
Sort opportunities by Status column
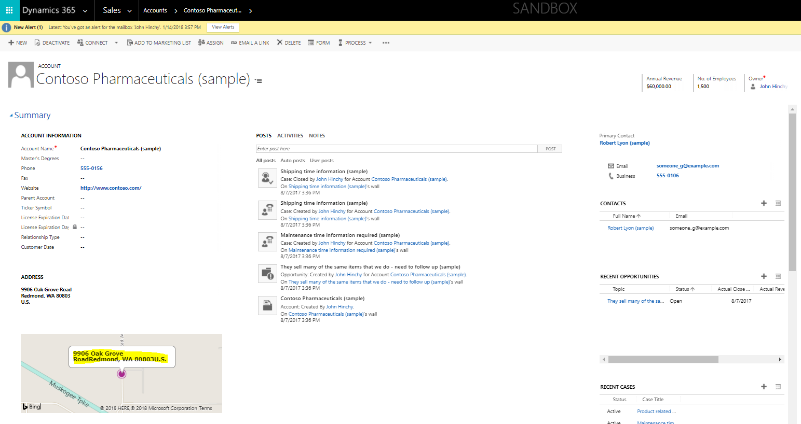[685, 289]
